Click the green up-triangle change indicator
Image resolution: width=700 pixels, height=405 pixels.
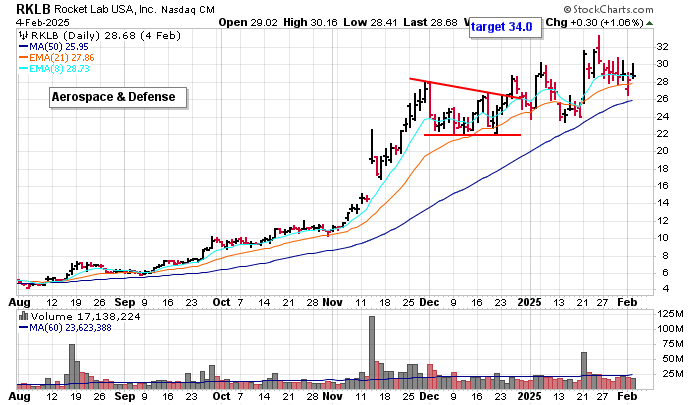click(649, 23)
